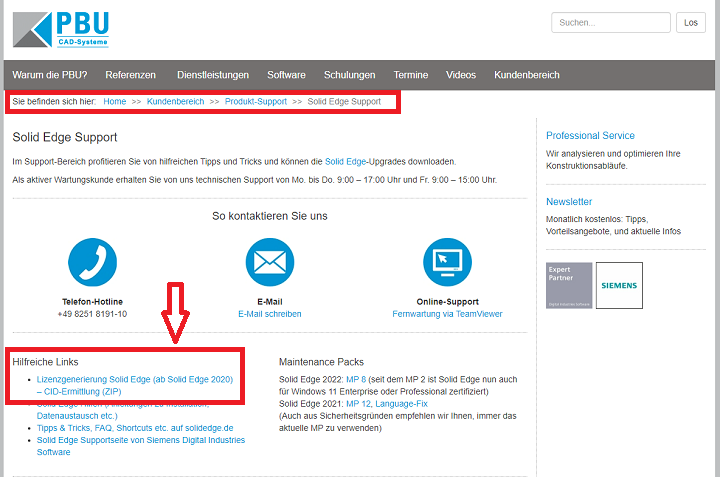Open the Language-Fix link

[x=401, y=404]
